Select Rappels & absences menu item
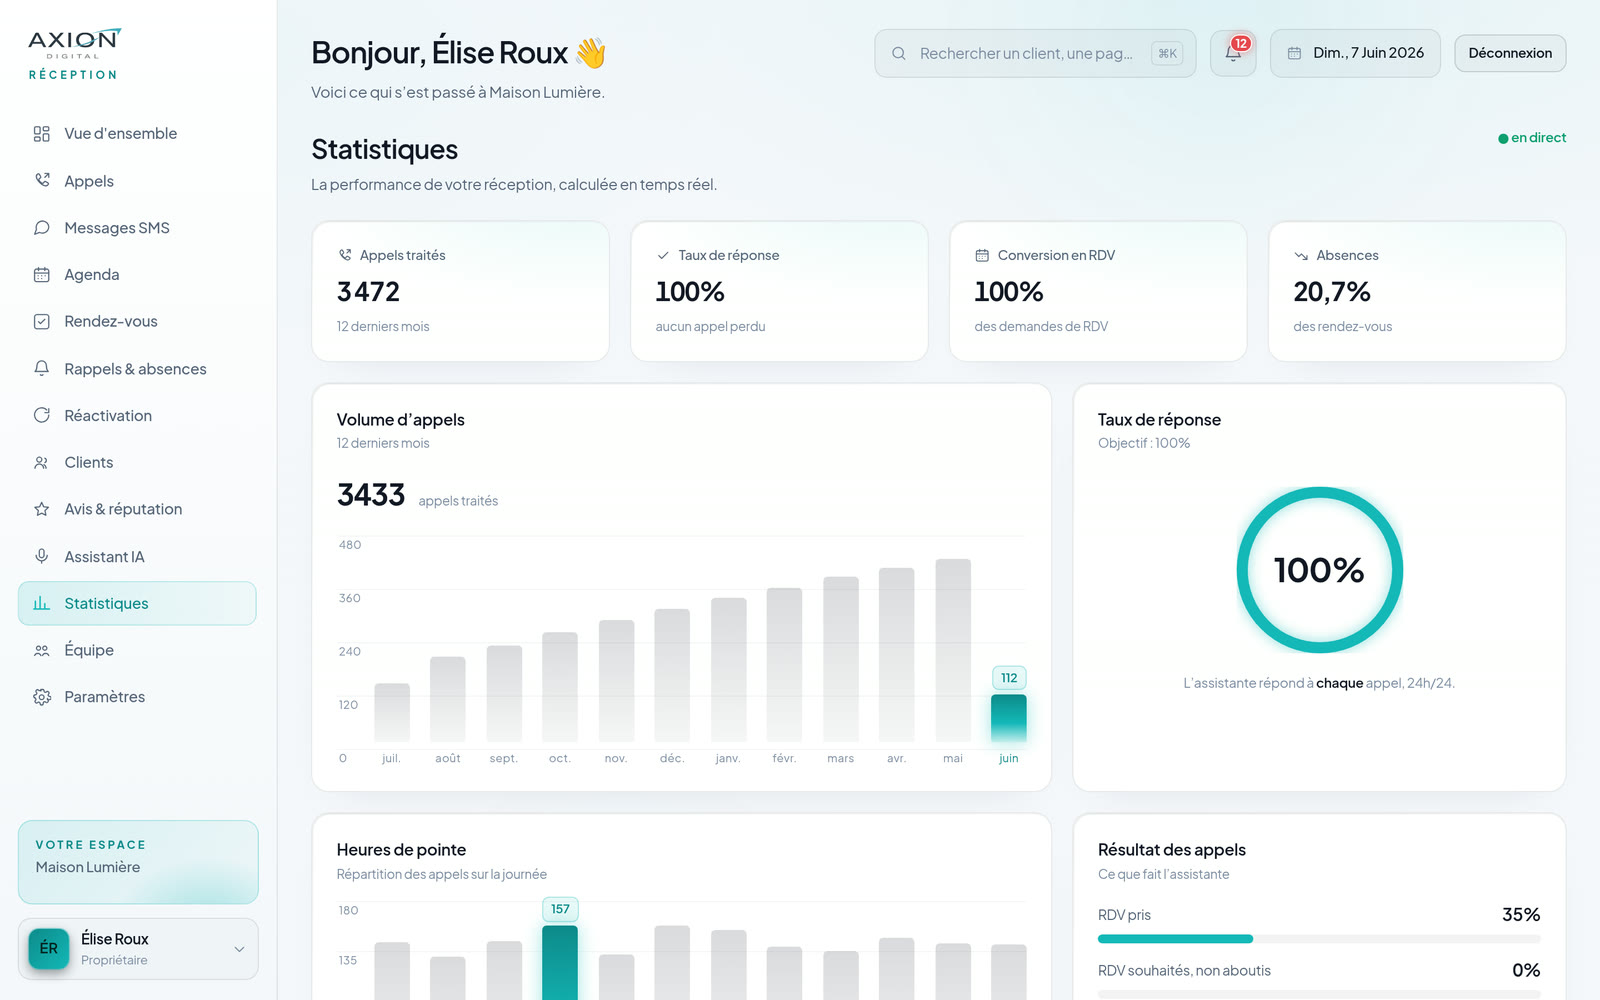1600x1000 pixels. point(137,369)
